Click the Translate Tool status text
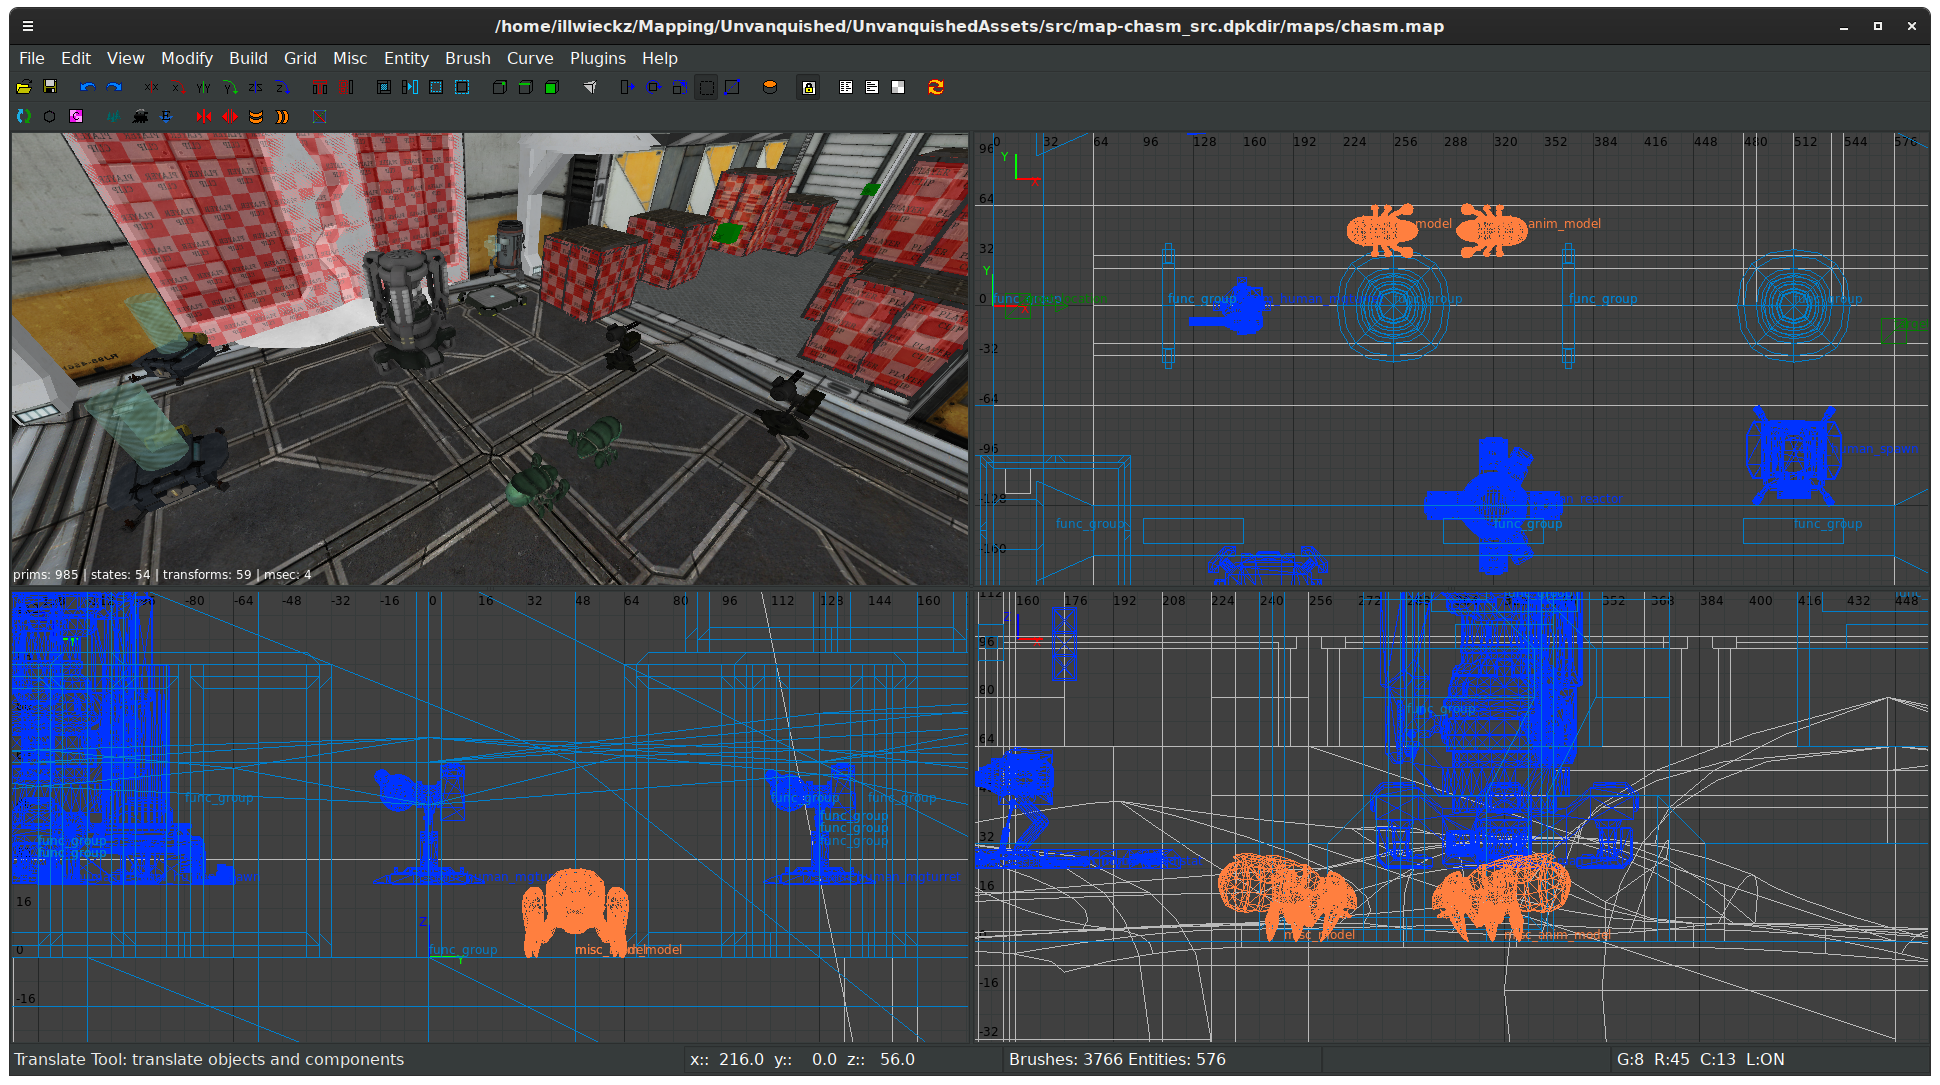The width and height of the screenshot is (1940, 1085). click(x=209, y=1059)
